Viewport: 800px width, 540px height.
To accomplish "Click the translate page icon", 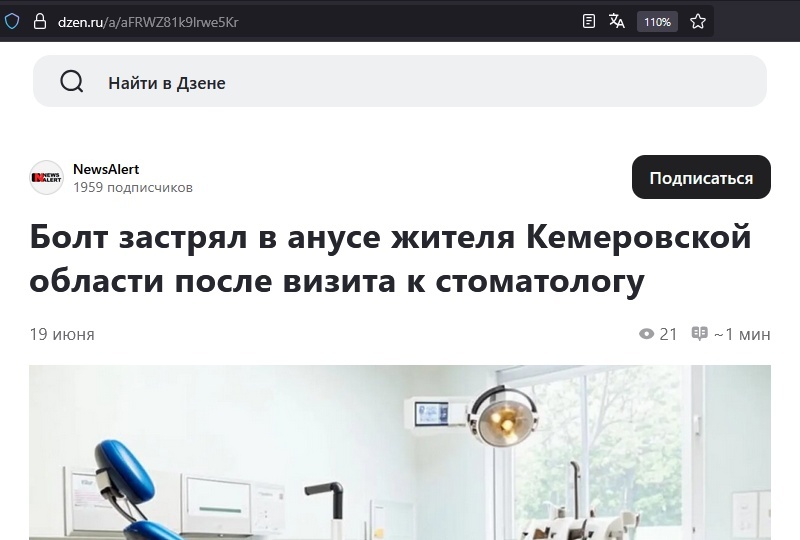I will pyautogui.click(x=616, y=21).
